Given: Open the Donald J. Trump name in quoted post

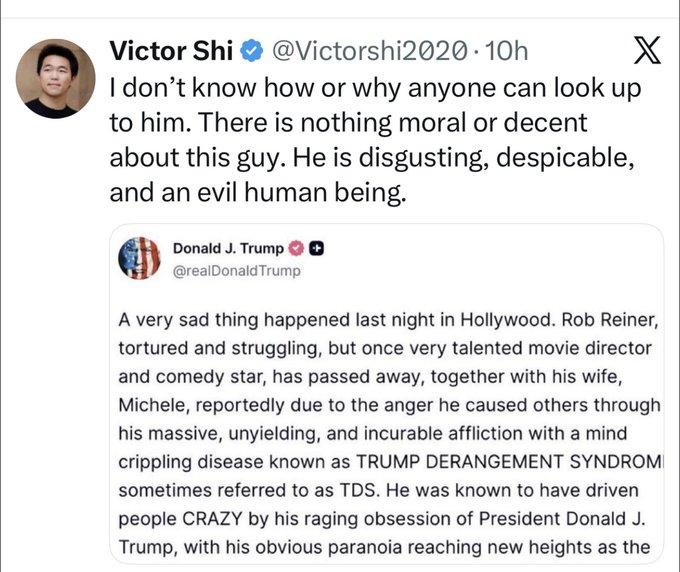Looking at the screenshot, I should click(x=228, y=248).
